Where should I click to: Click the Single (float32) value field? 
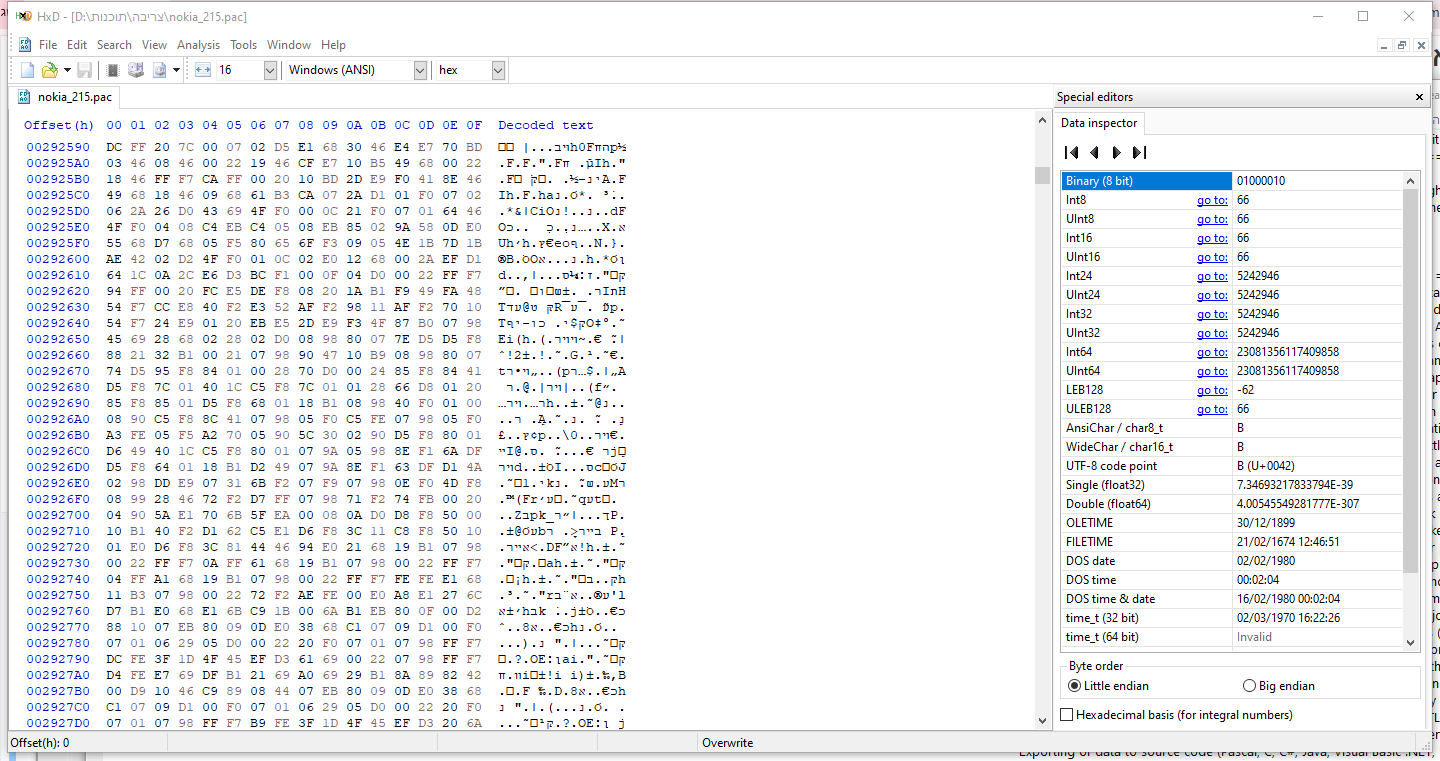[x=1317, y=485]
